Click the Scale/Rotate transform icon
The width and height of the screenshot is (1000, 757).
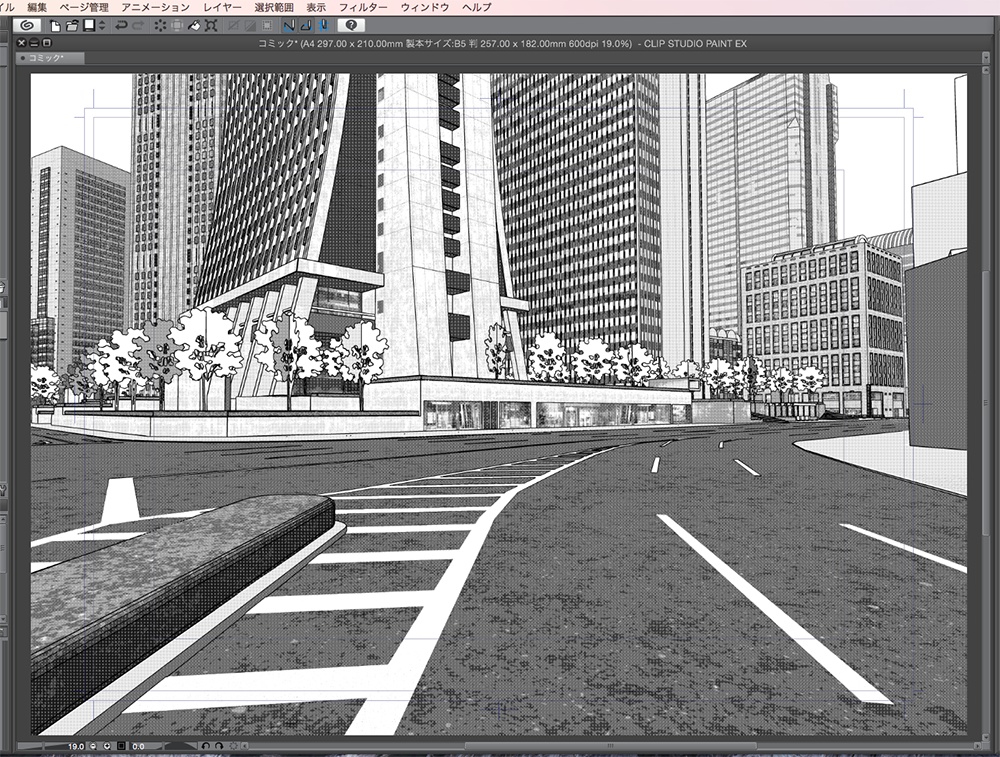[211, 26]
